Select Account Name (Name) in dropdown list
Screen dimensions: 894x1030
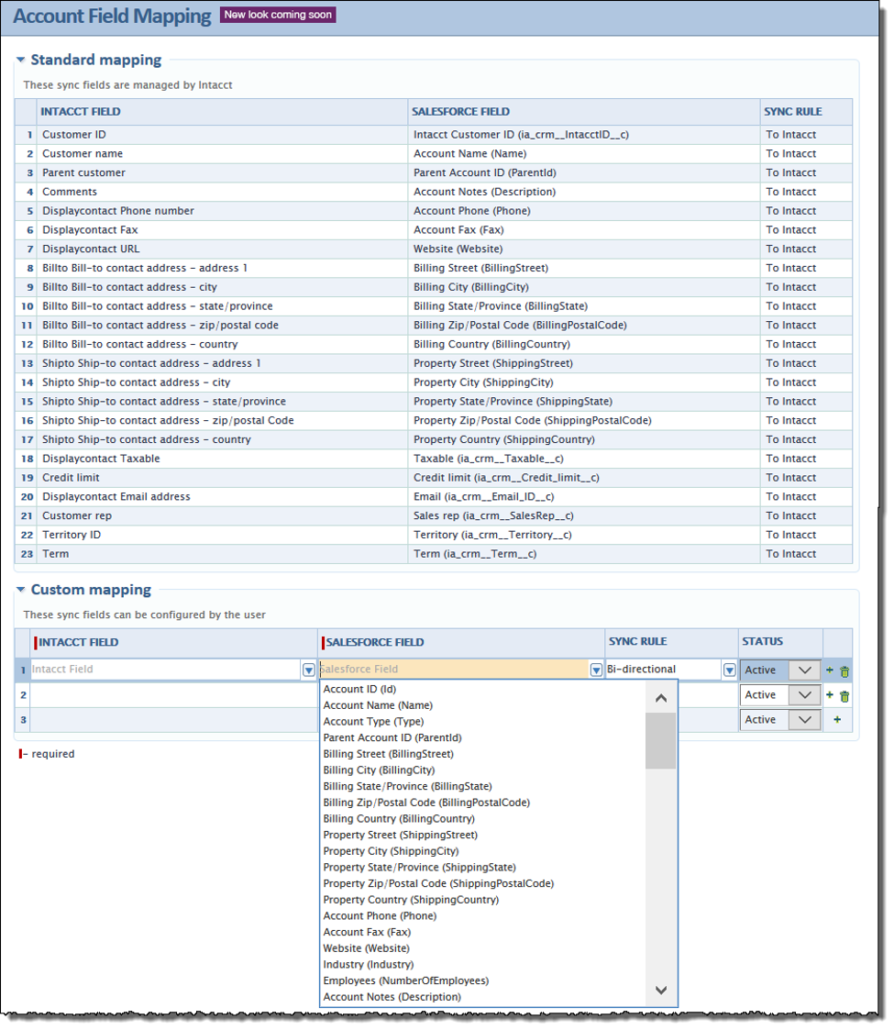378,705
